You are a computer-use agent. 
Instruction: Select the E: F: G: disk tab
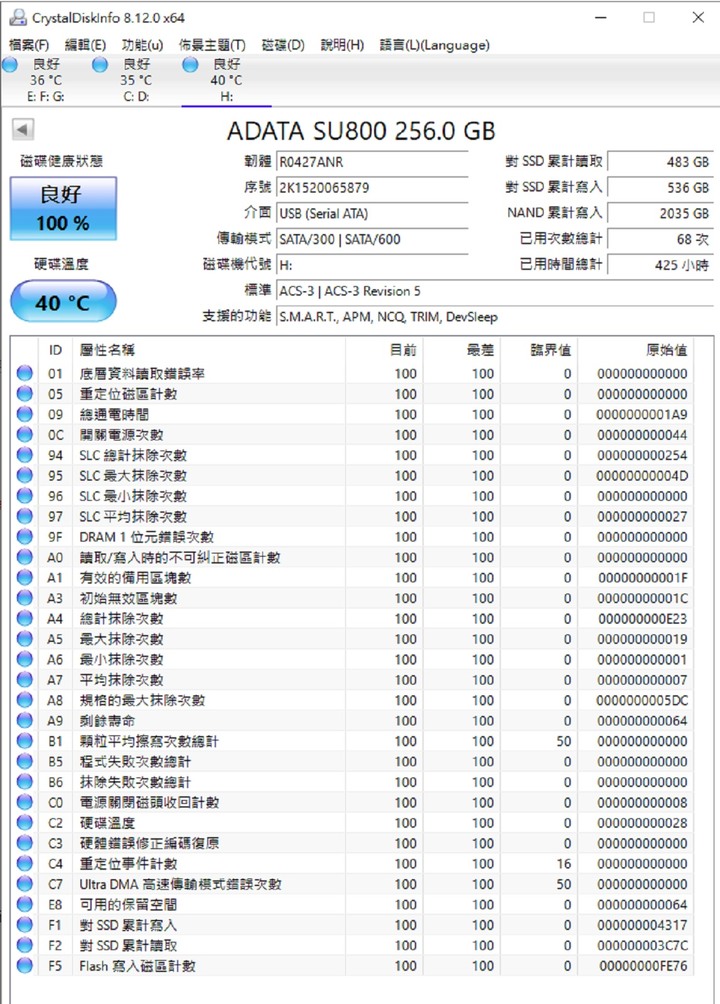[x=45, y=80]
